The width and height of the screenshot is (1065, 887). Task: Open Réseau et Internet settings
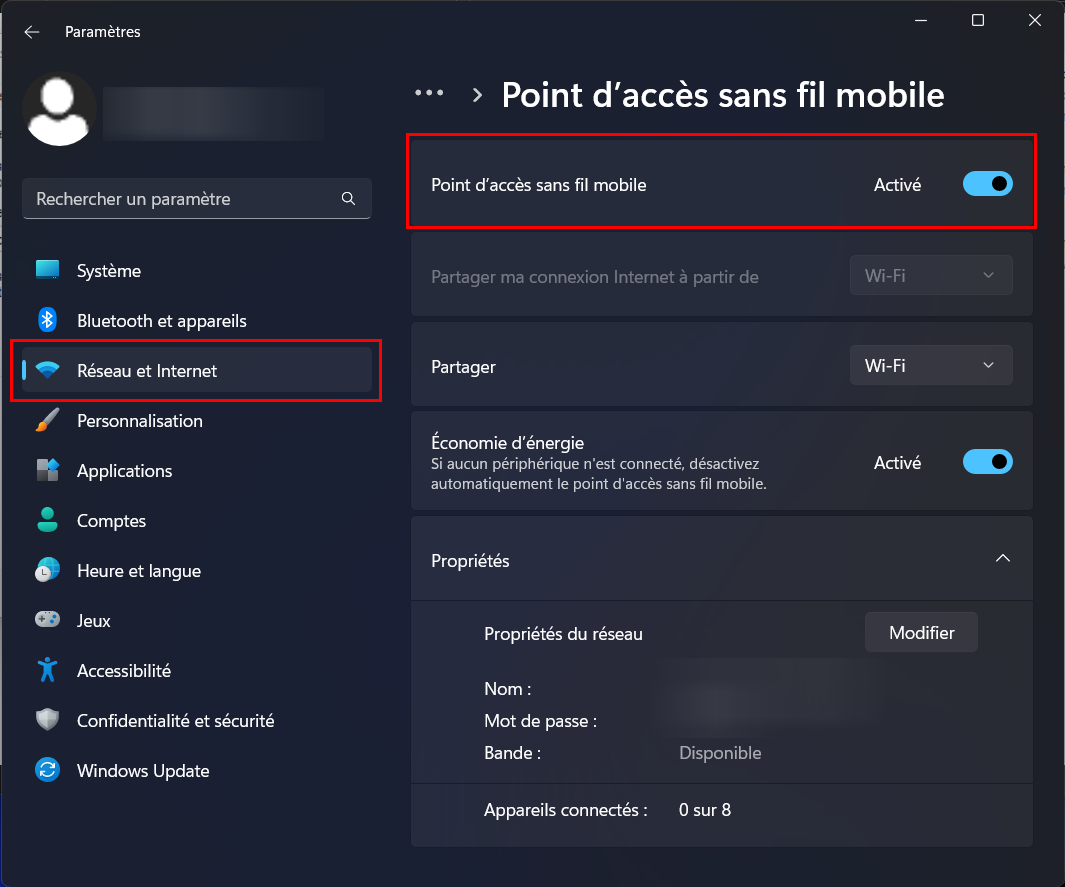tap(146, 371)
